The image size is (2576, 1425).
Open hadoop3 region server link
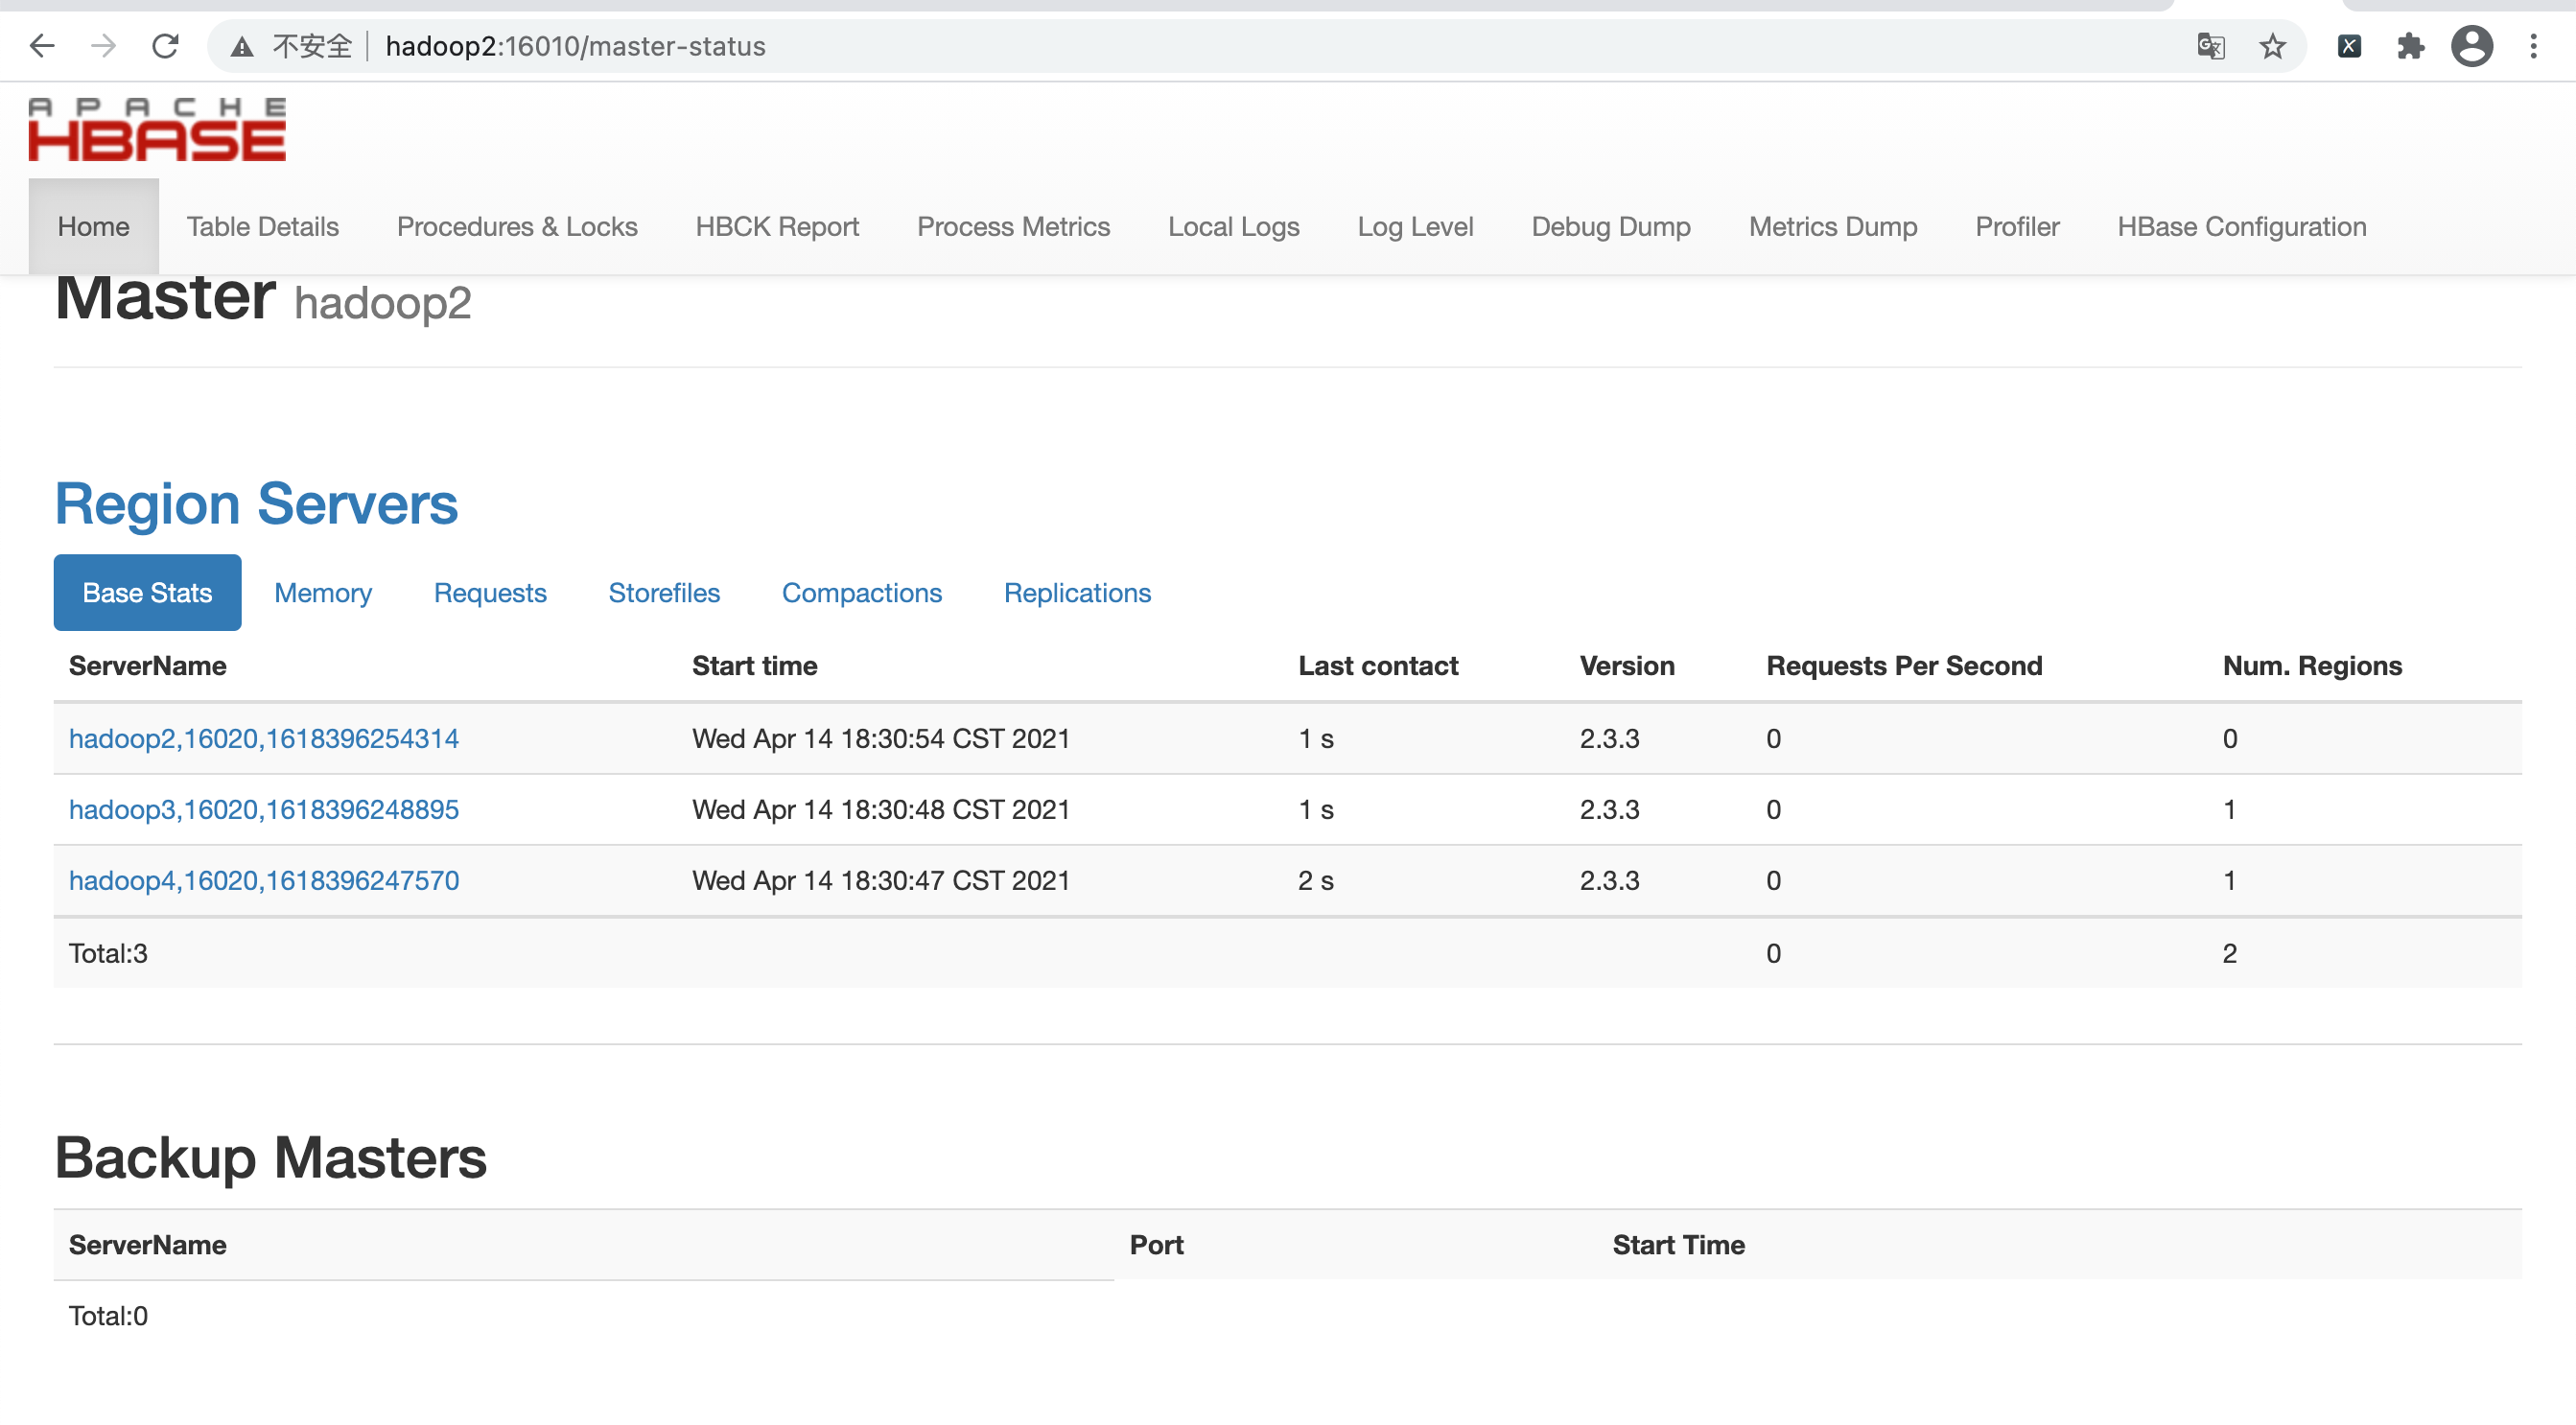click(x=264, y=809)
